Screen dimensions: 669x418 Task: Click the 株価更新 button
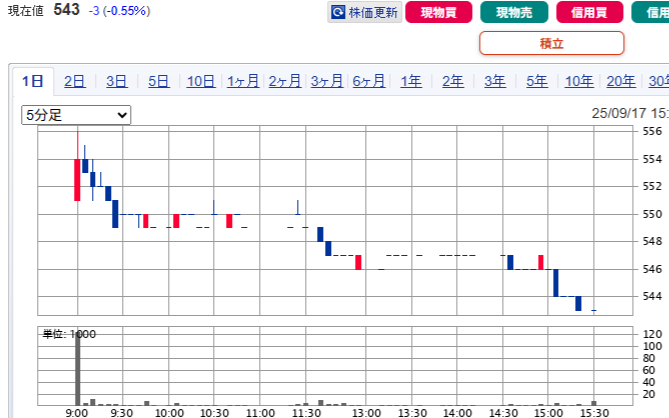click(x=365, y=12)
